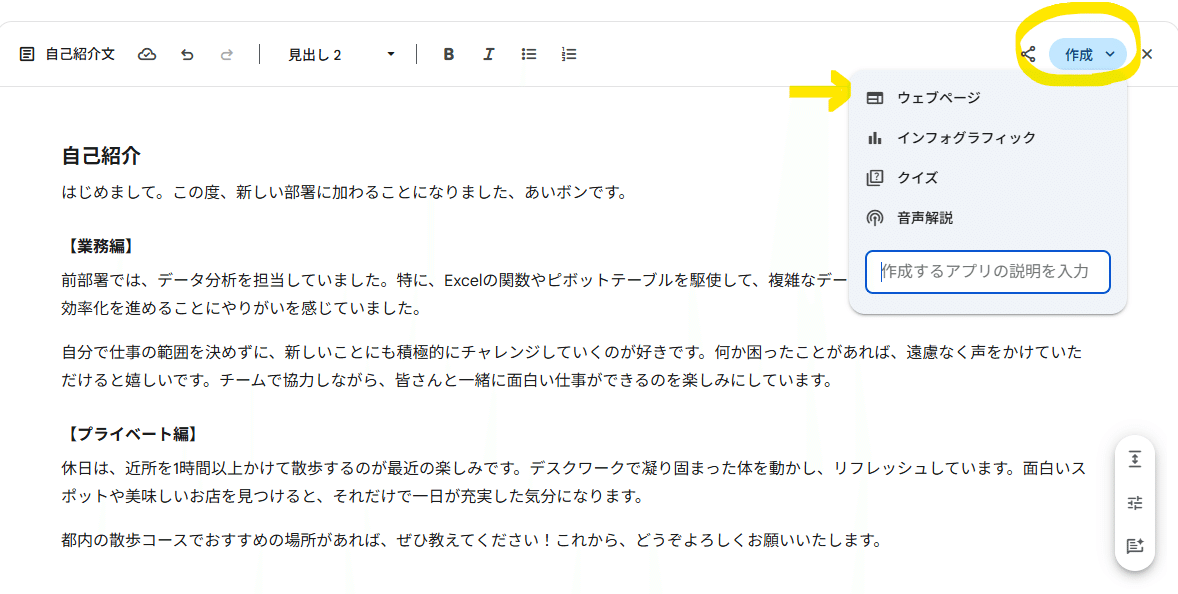Click the app description input field

987,272
